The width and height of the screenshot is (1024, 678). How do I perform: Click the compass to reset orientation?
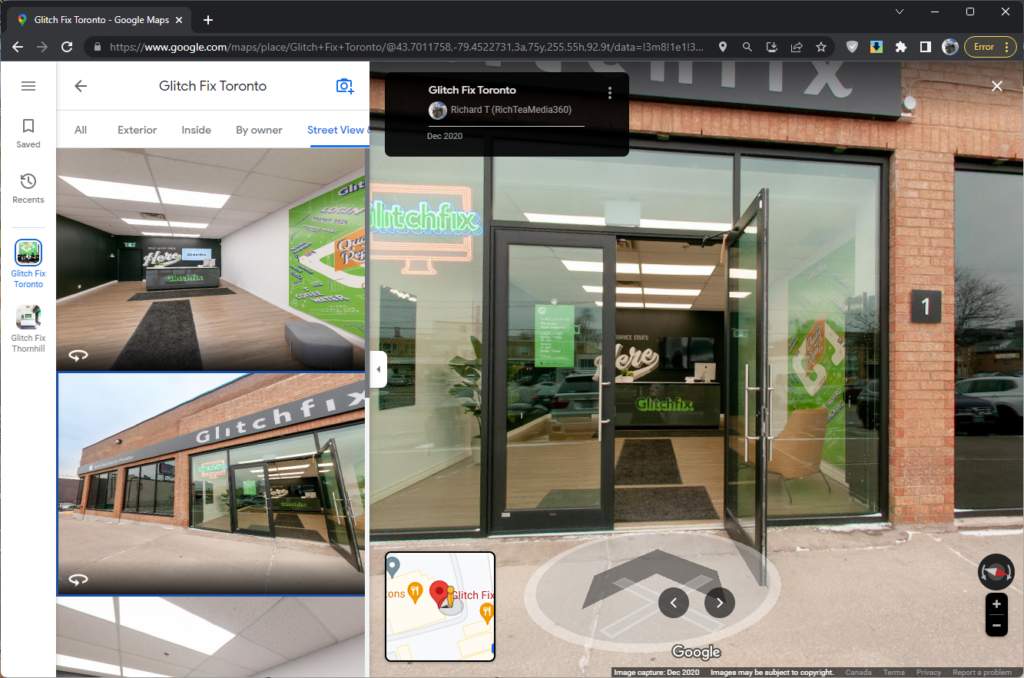995,572
